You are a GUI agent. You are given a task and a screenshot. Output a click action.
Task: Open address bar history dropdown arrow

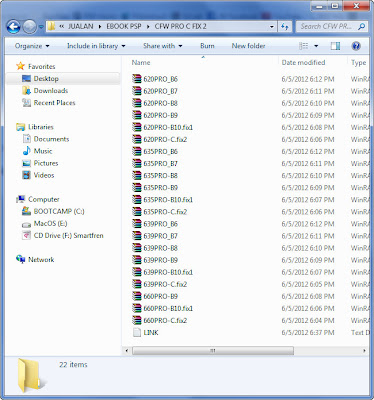pyautogui.click(x=272, y=27)
